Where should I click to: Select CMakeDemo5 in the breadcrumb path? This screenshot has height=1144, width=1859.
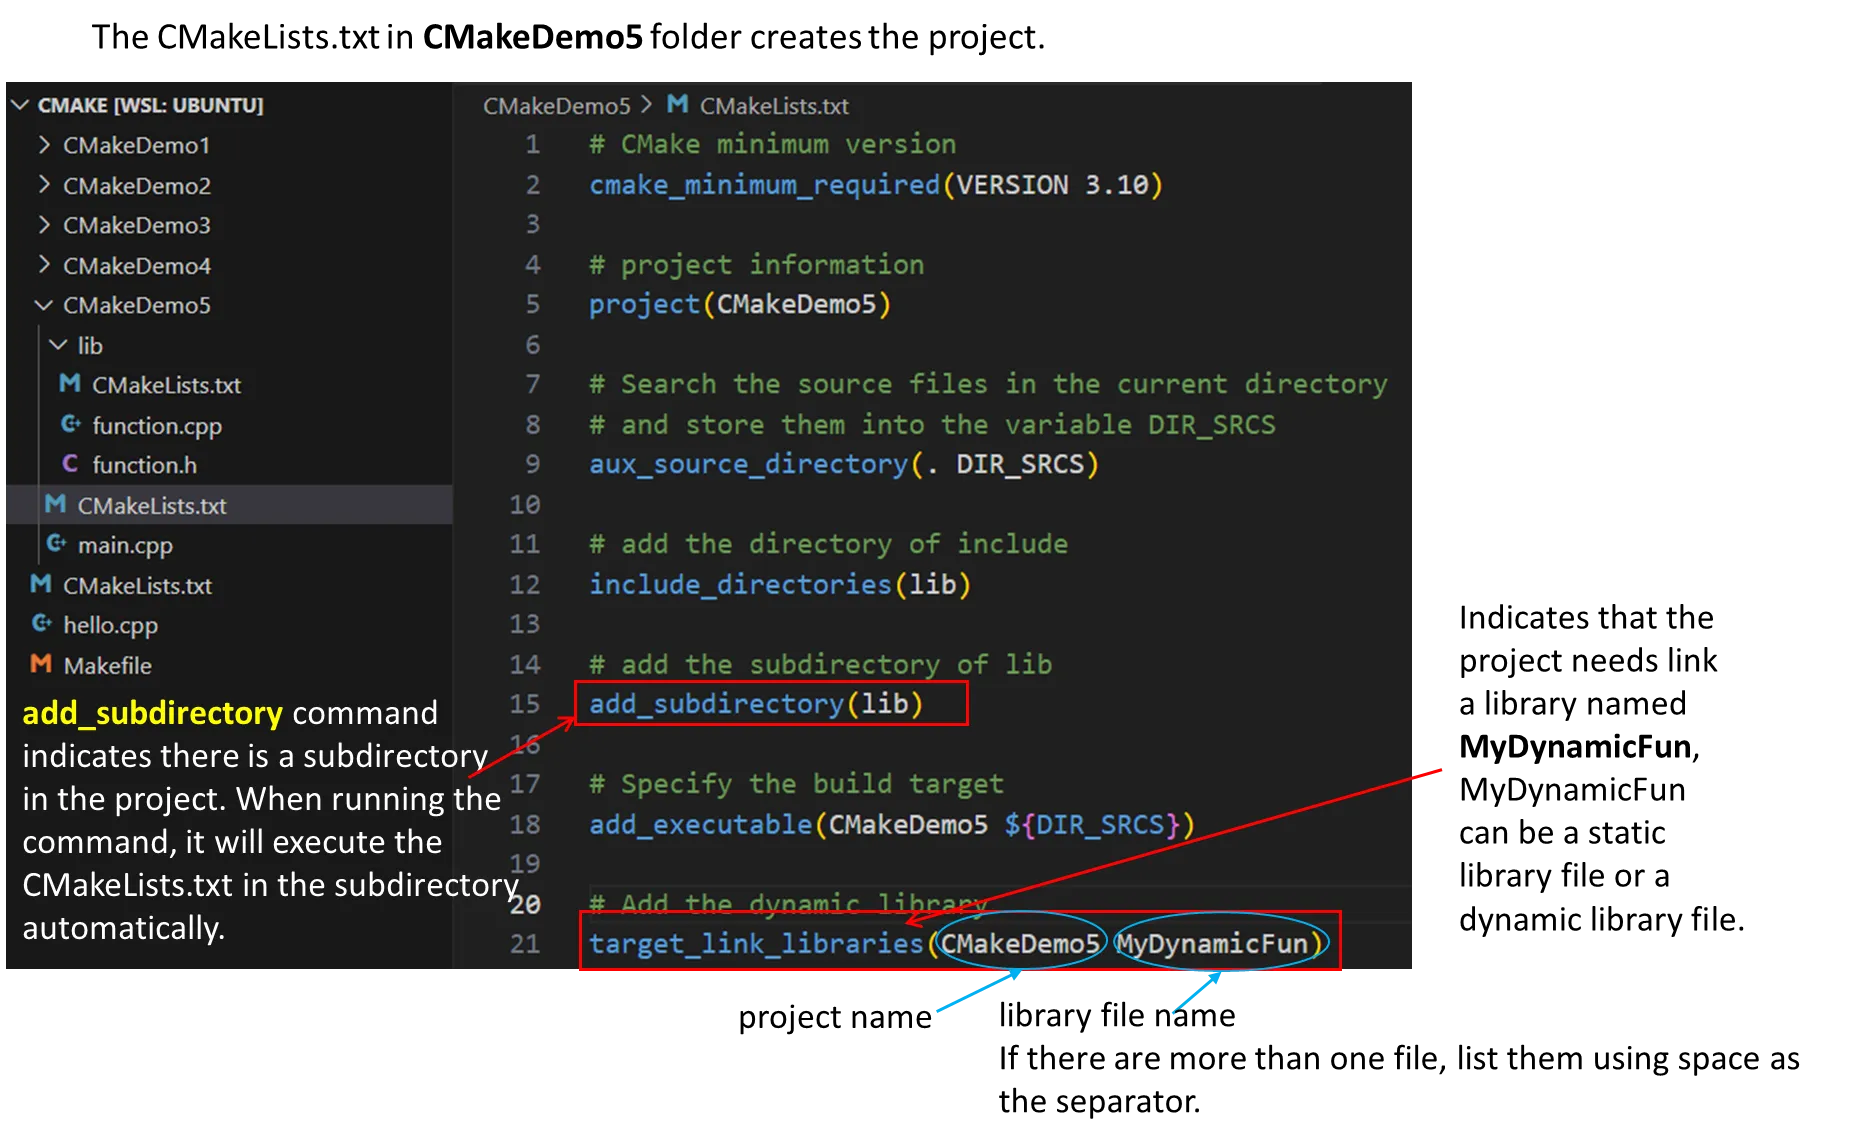click(556, 106)
